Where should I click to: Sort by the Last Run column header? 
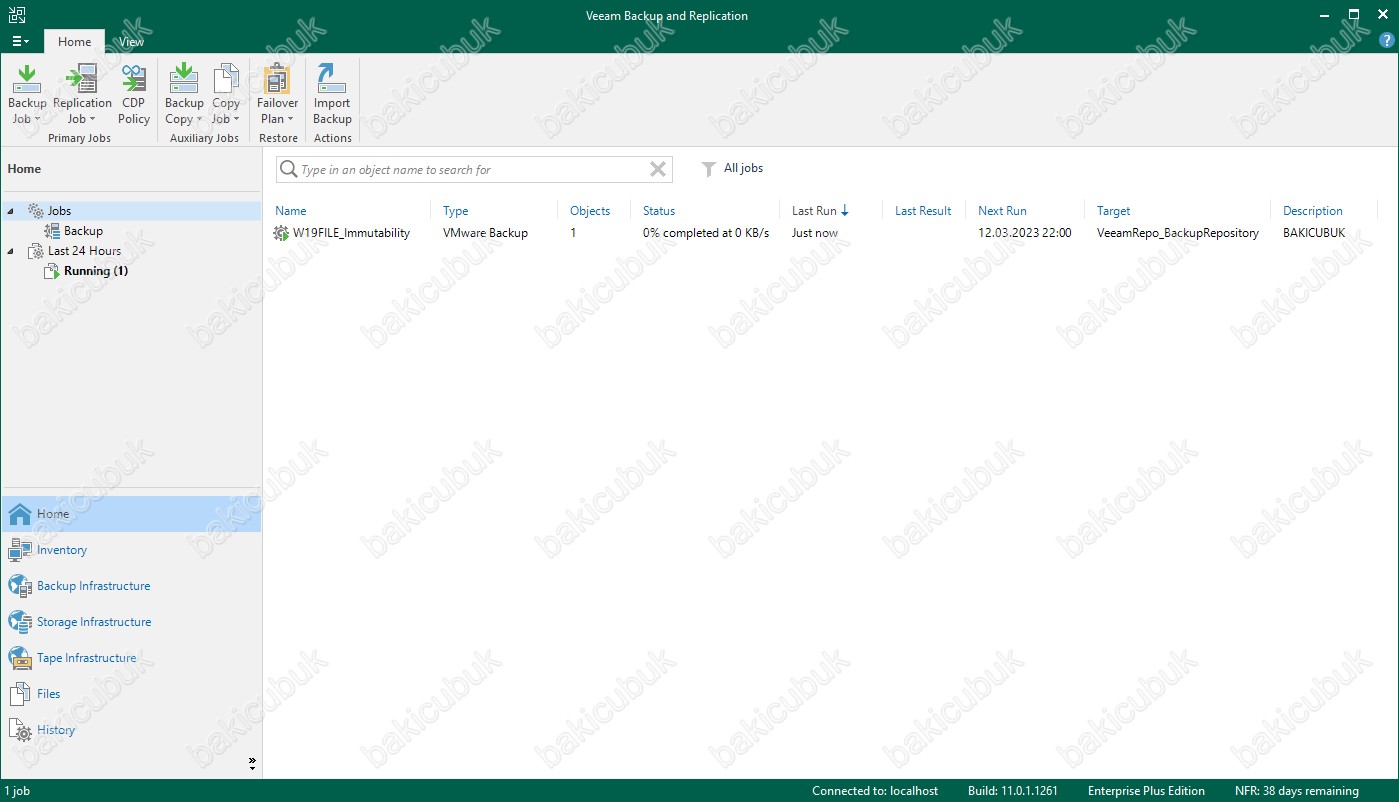pyautogui.click(x=820, y=211)
